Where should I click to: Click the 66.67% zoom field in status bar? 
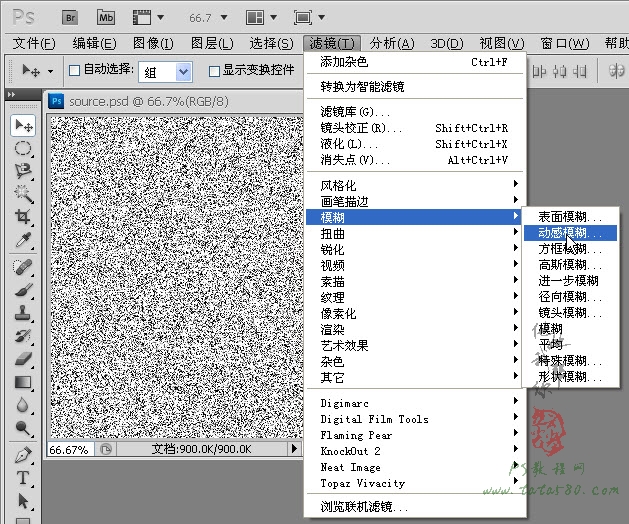[x=70, y=449]
